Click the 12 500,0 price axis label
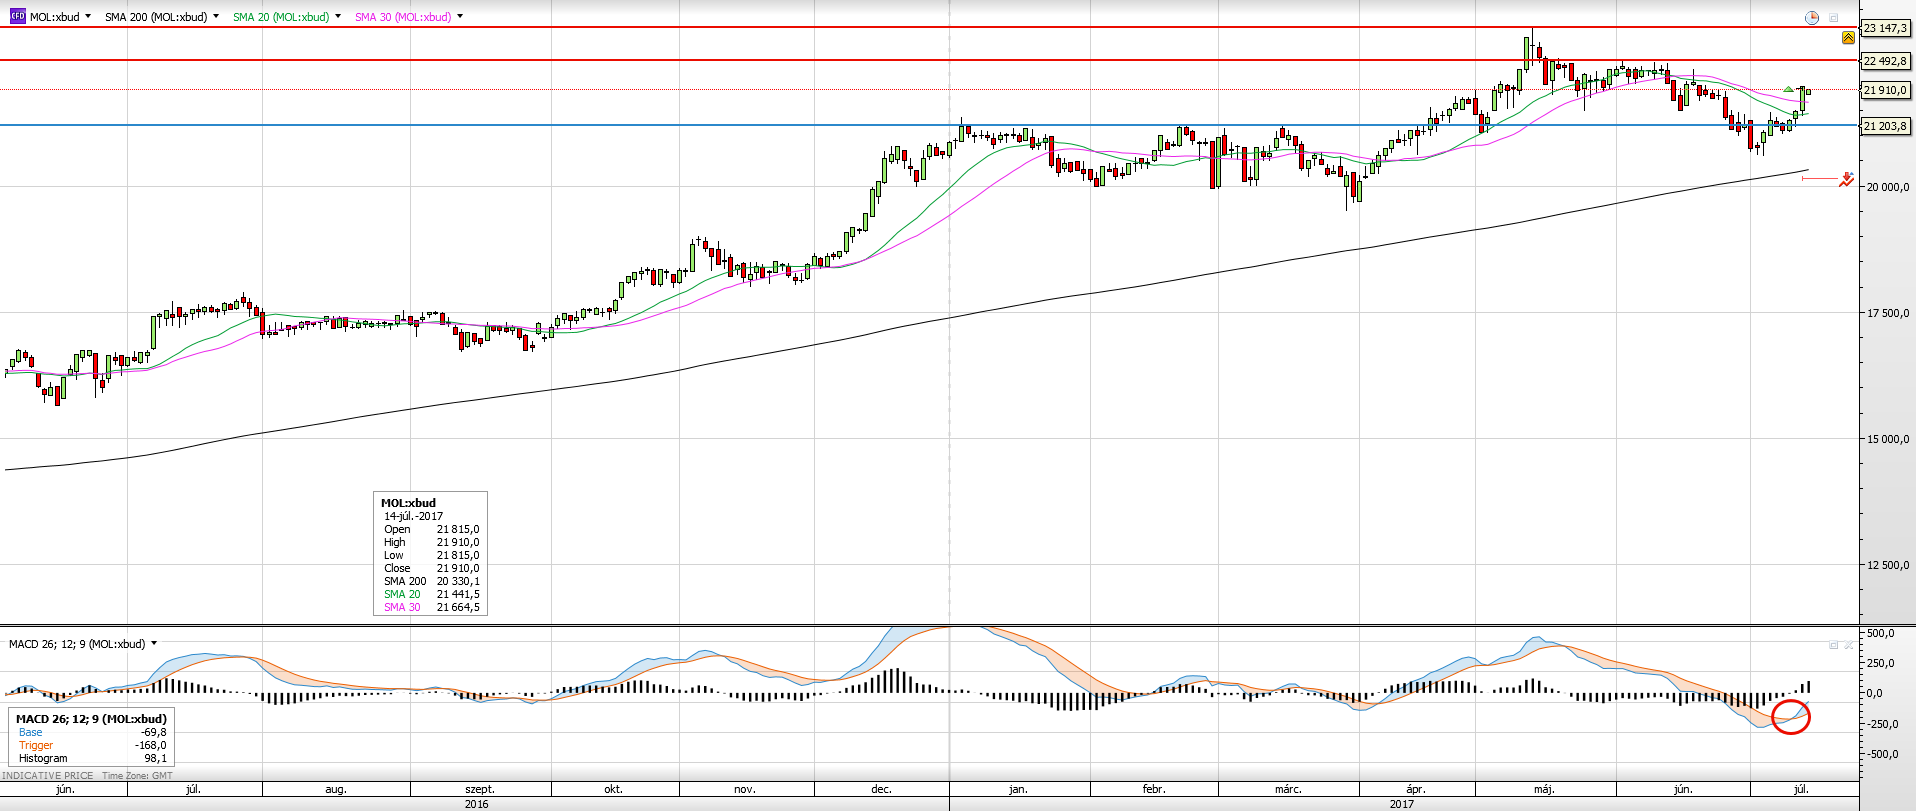The width and height of the screenshot is (1916, 811). (x=1888, y=565)
